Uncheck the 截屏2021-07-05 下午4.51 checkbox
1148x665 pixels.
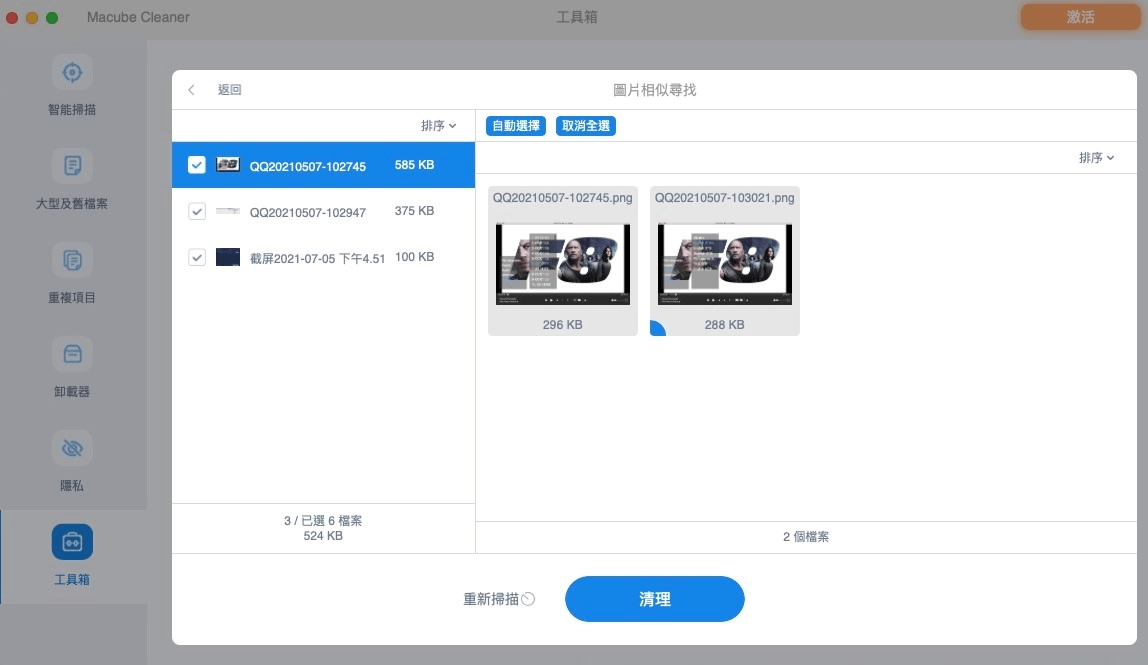[196, 257]
